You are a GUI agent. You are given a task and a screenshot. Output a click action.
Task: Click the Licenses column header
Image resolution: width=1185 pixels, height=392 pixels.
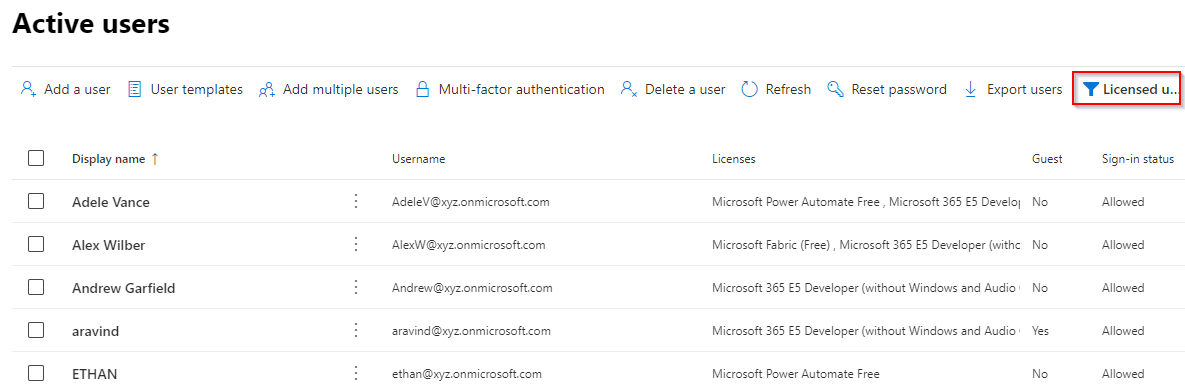pos(734,159)
